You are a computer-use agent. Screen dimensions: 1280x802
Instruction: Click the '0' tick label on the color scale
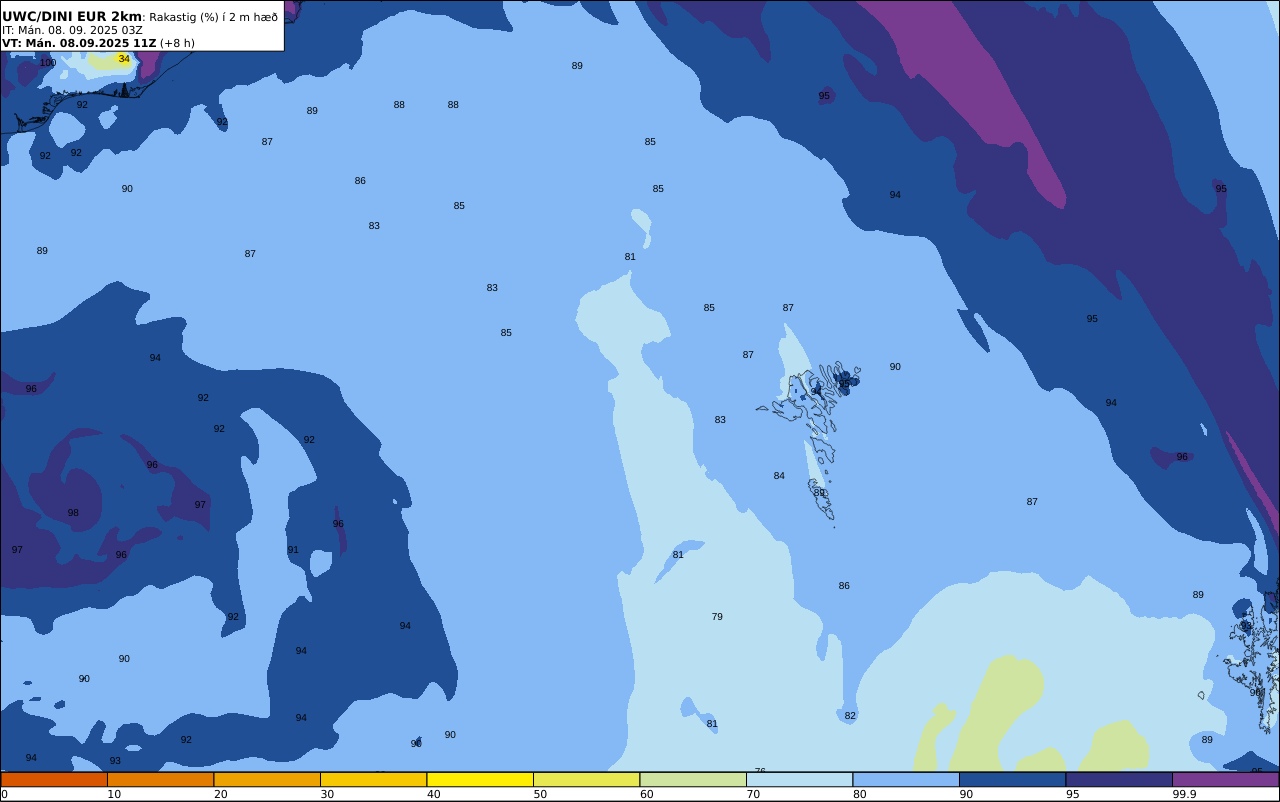tap(4, 794)
